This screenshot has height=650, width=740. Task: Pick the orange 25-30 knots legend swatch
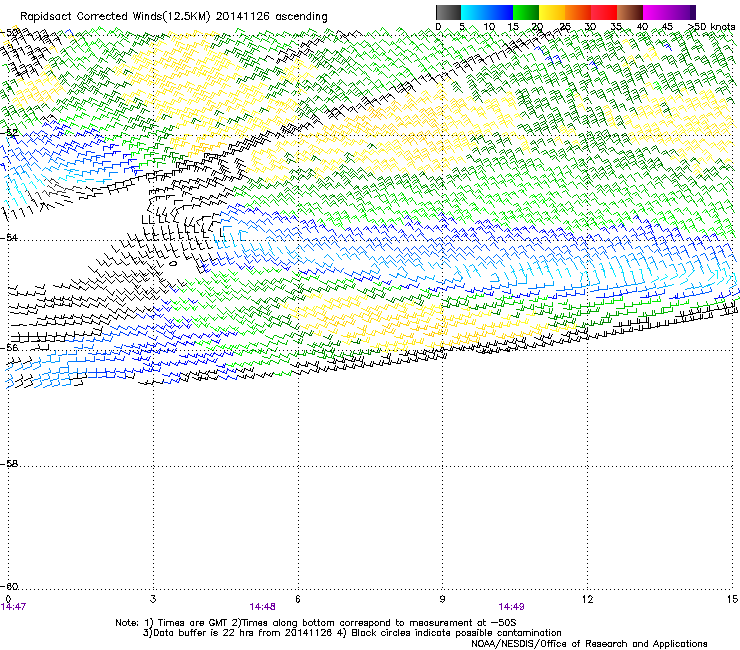point(578,12)
